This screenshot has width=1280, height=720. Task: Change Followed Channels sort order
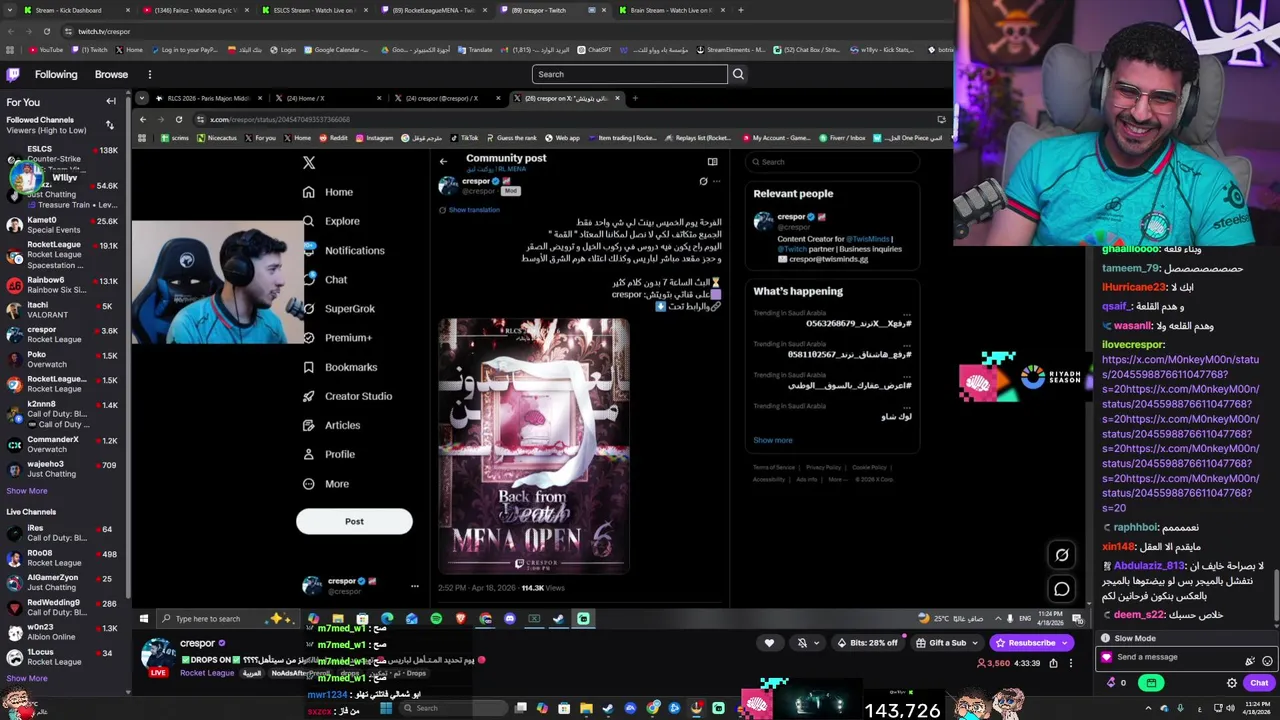[x=110, y=125]
